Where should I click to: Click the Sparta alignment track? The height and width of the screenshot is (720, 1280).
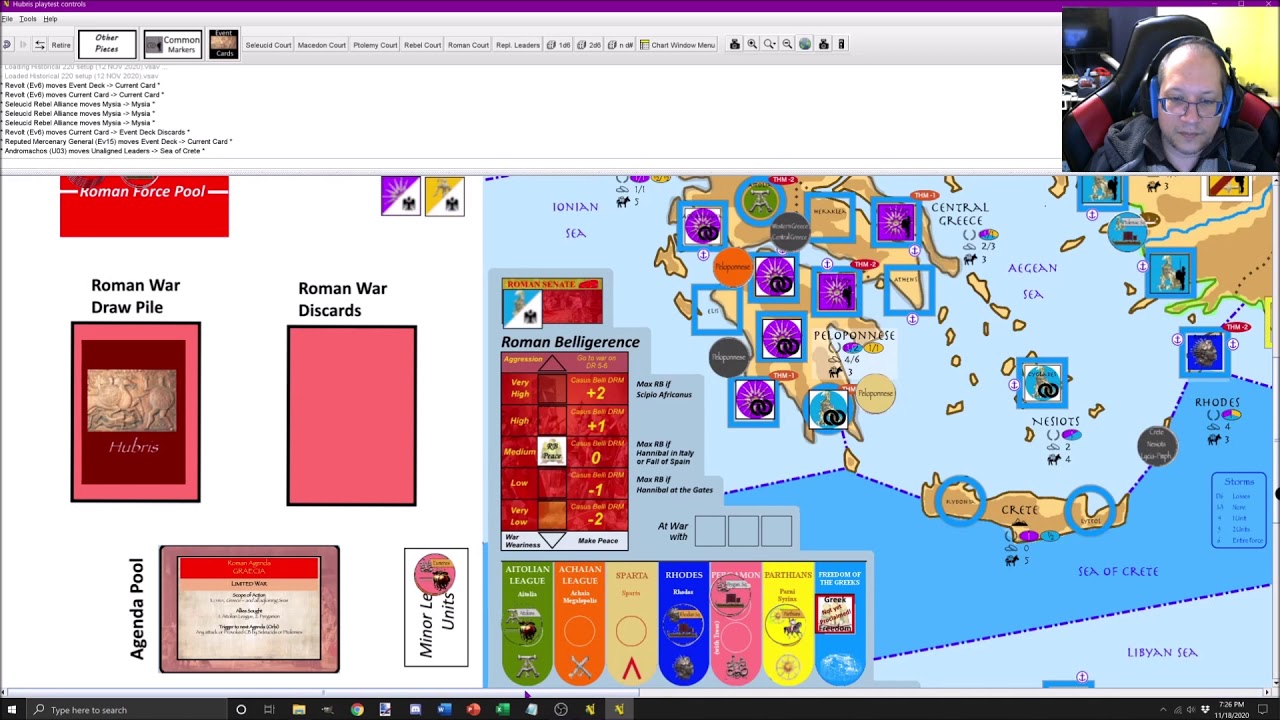click(631, 625)
